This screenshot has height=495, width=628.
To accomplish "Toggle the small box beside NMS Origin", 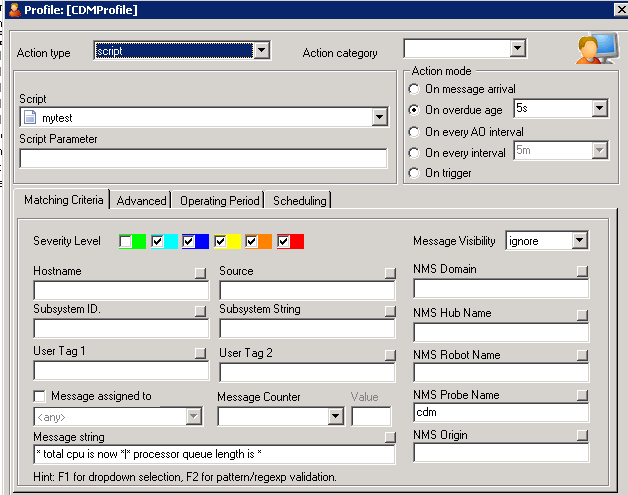I will (582, 435).
